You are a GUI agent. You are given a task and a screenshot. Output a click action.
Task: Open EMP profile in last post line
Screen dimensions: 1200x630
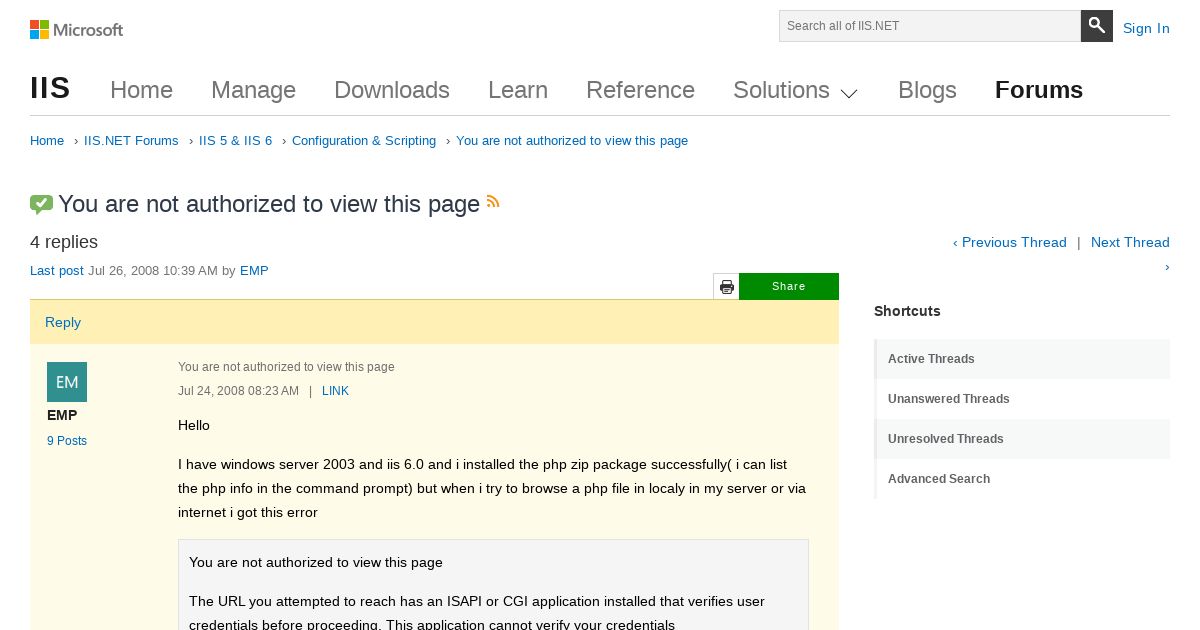click(x=254, y=271)
